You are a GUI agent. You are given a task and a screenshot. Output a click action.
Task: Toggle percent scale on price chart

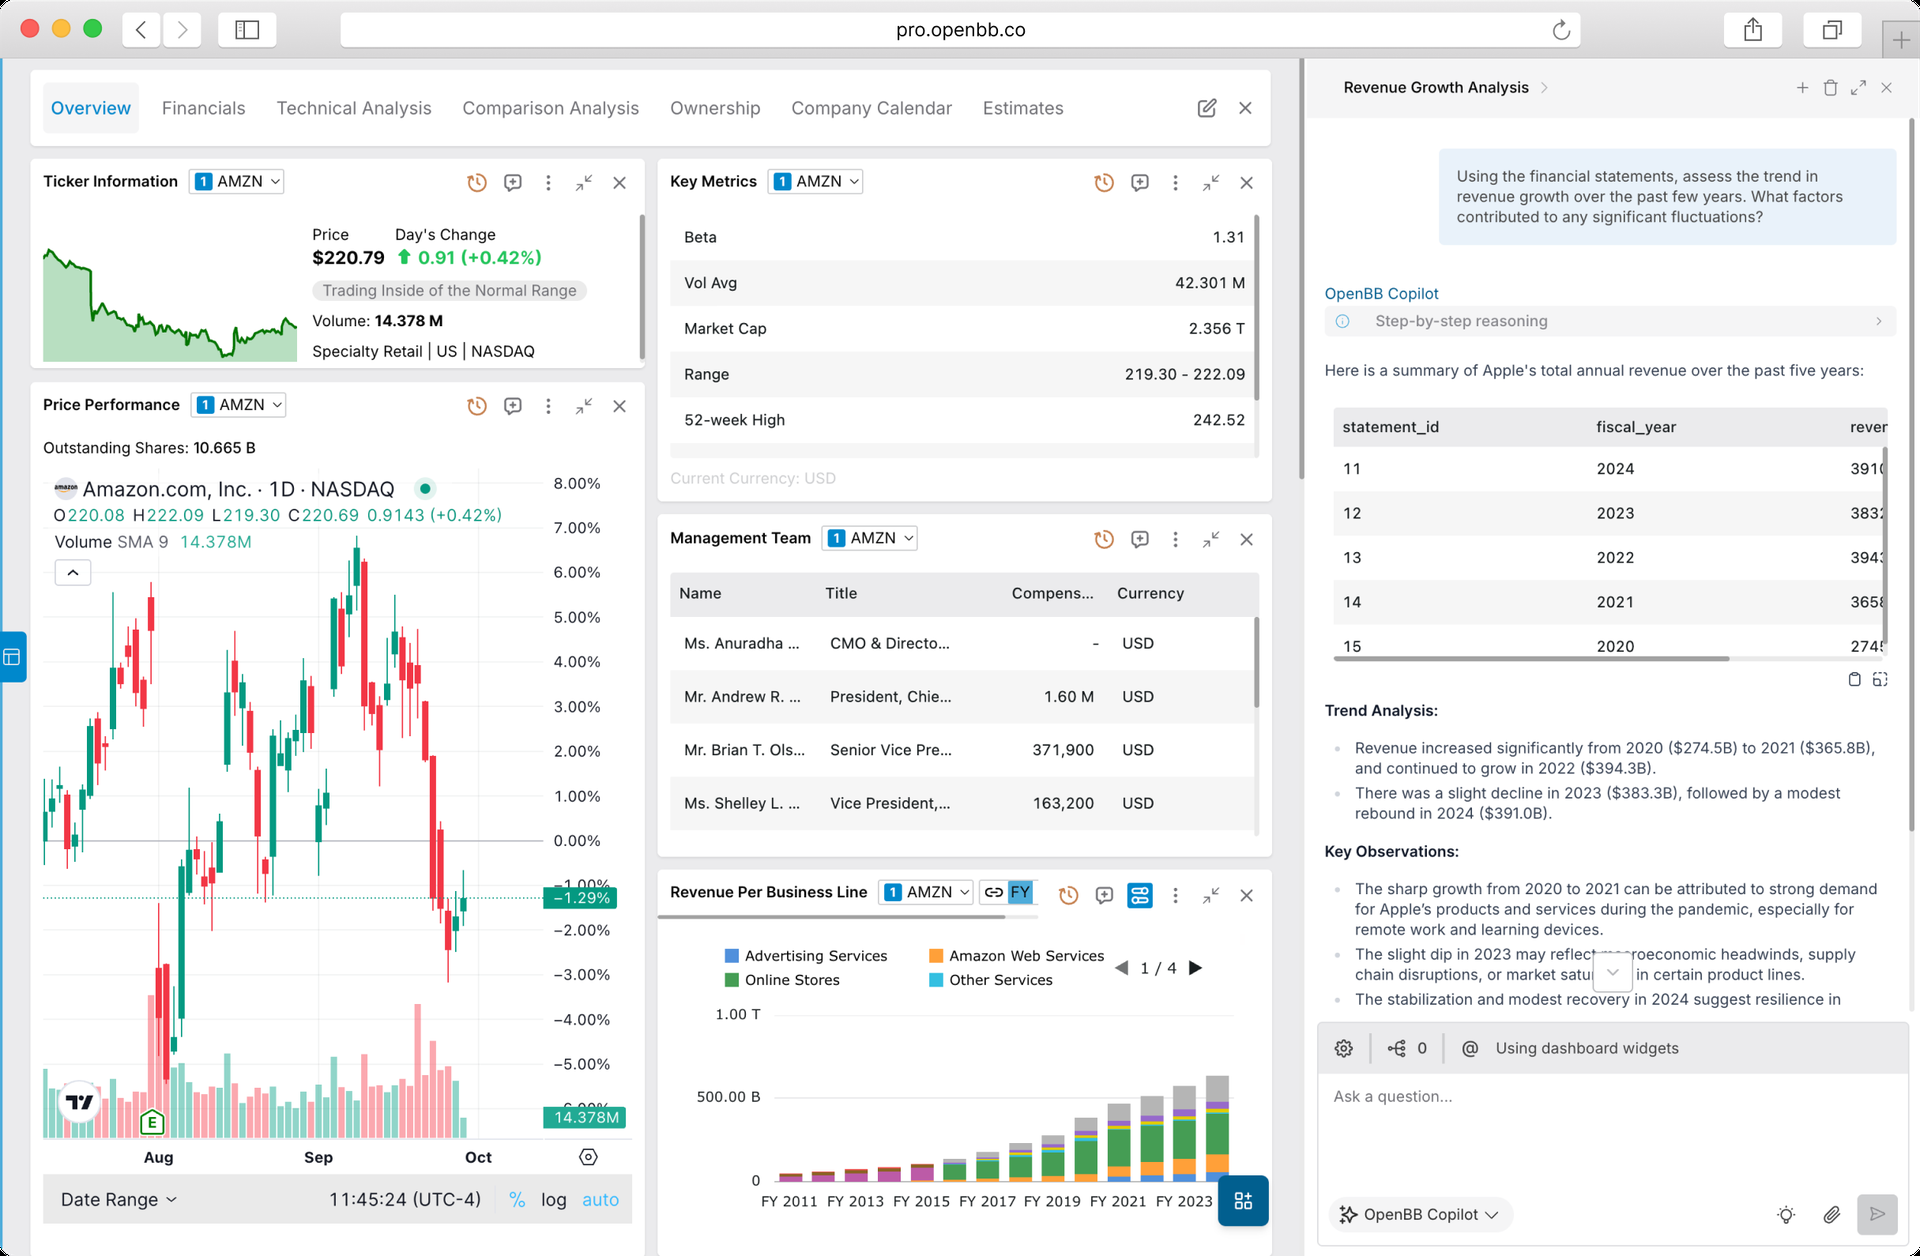517,1200
